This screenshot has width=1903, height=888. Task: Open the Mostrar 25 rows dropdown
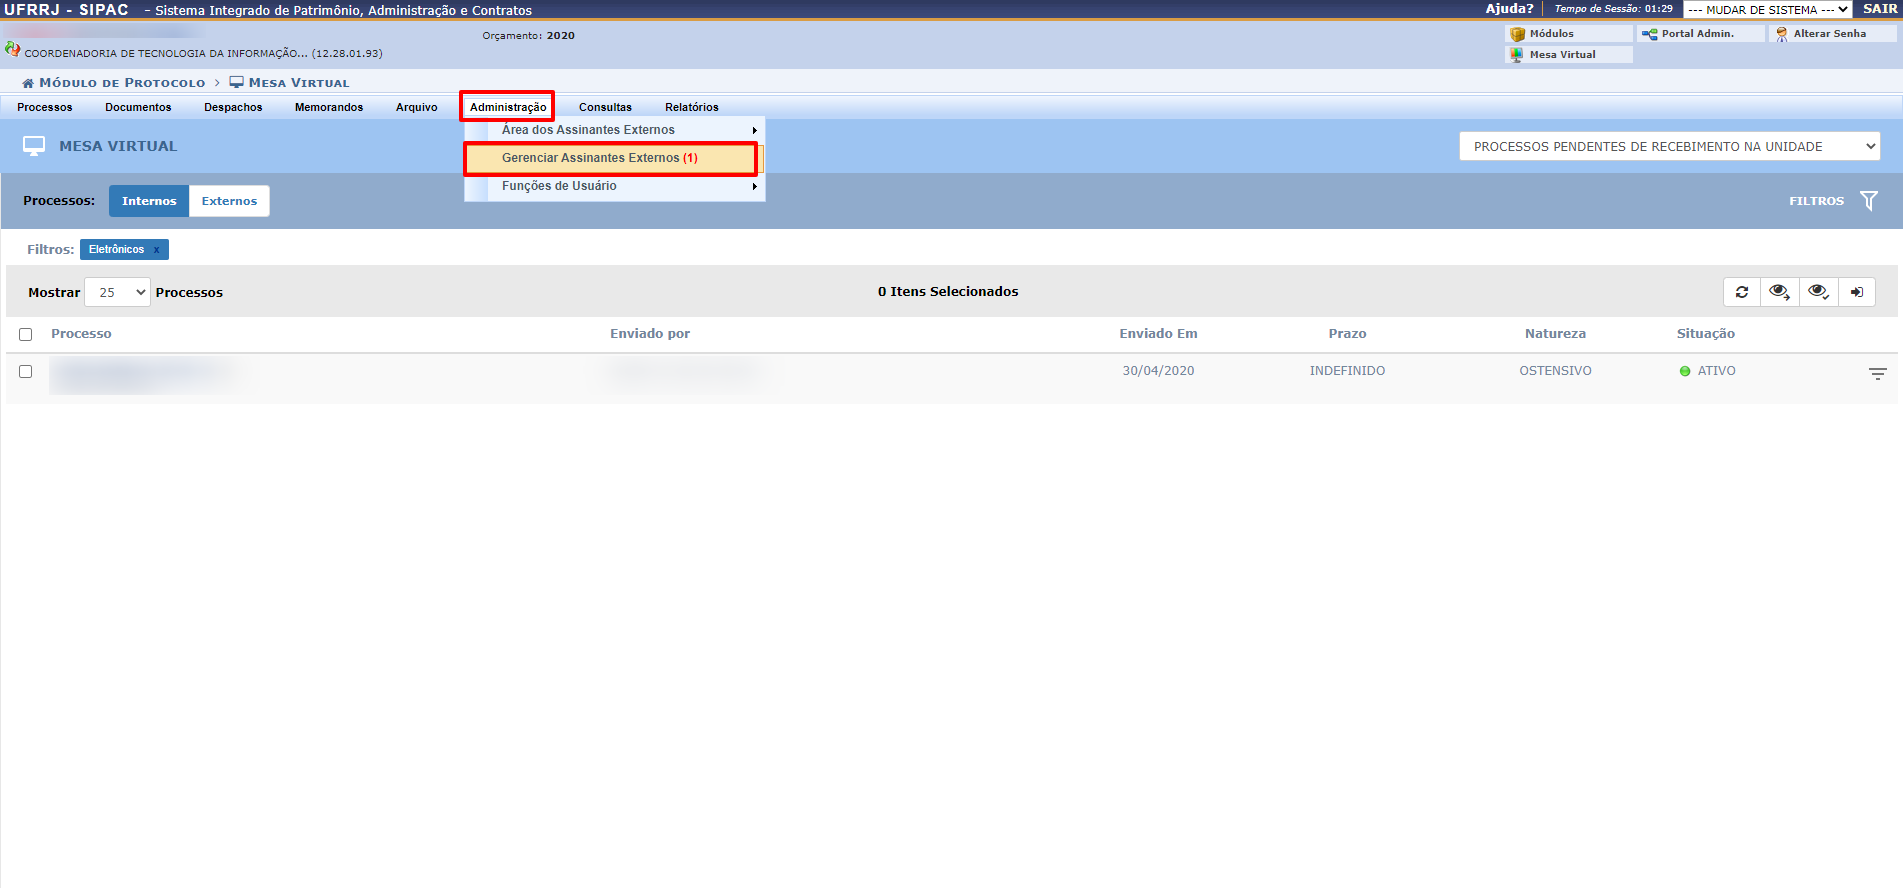click(118, 292)
